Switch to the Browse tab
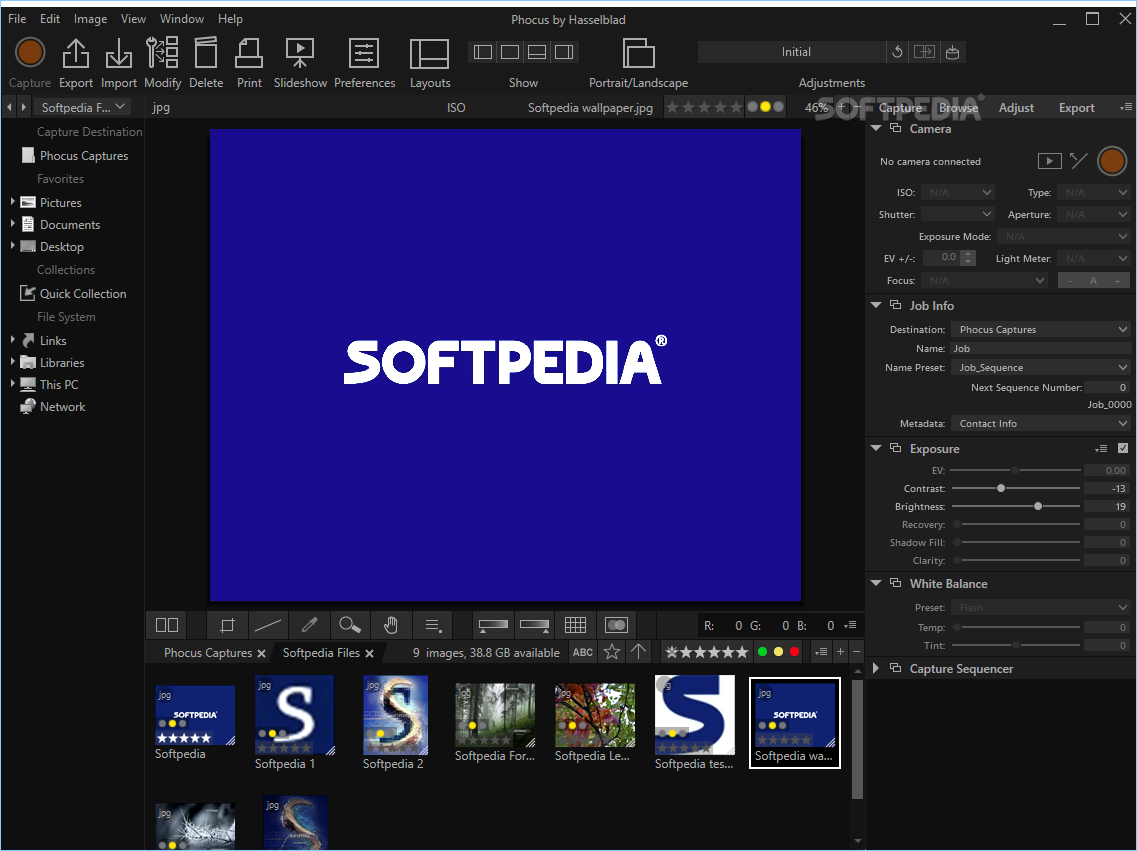The width and height of the screenshot is (1137, 851). pos(958,107)
